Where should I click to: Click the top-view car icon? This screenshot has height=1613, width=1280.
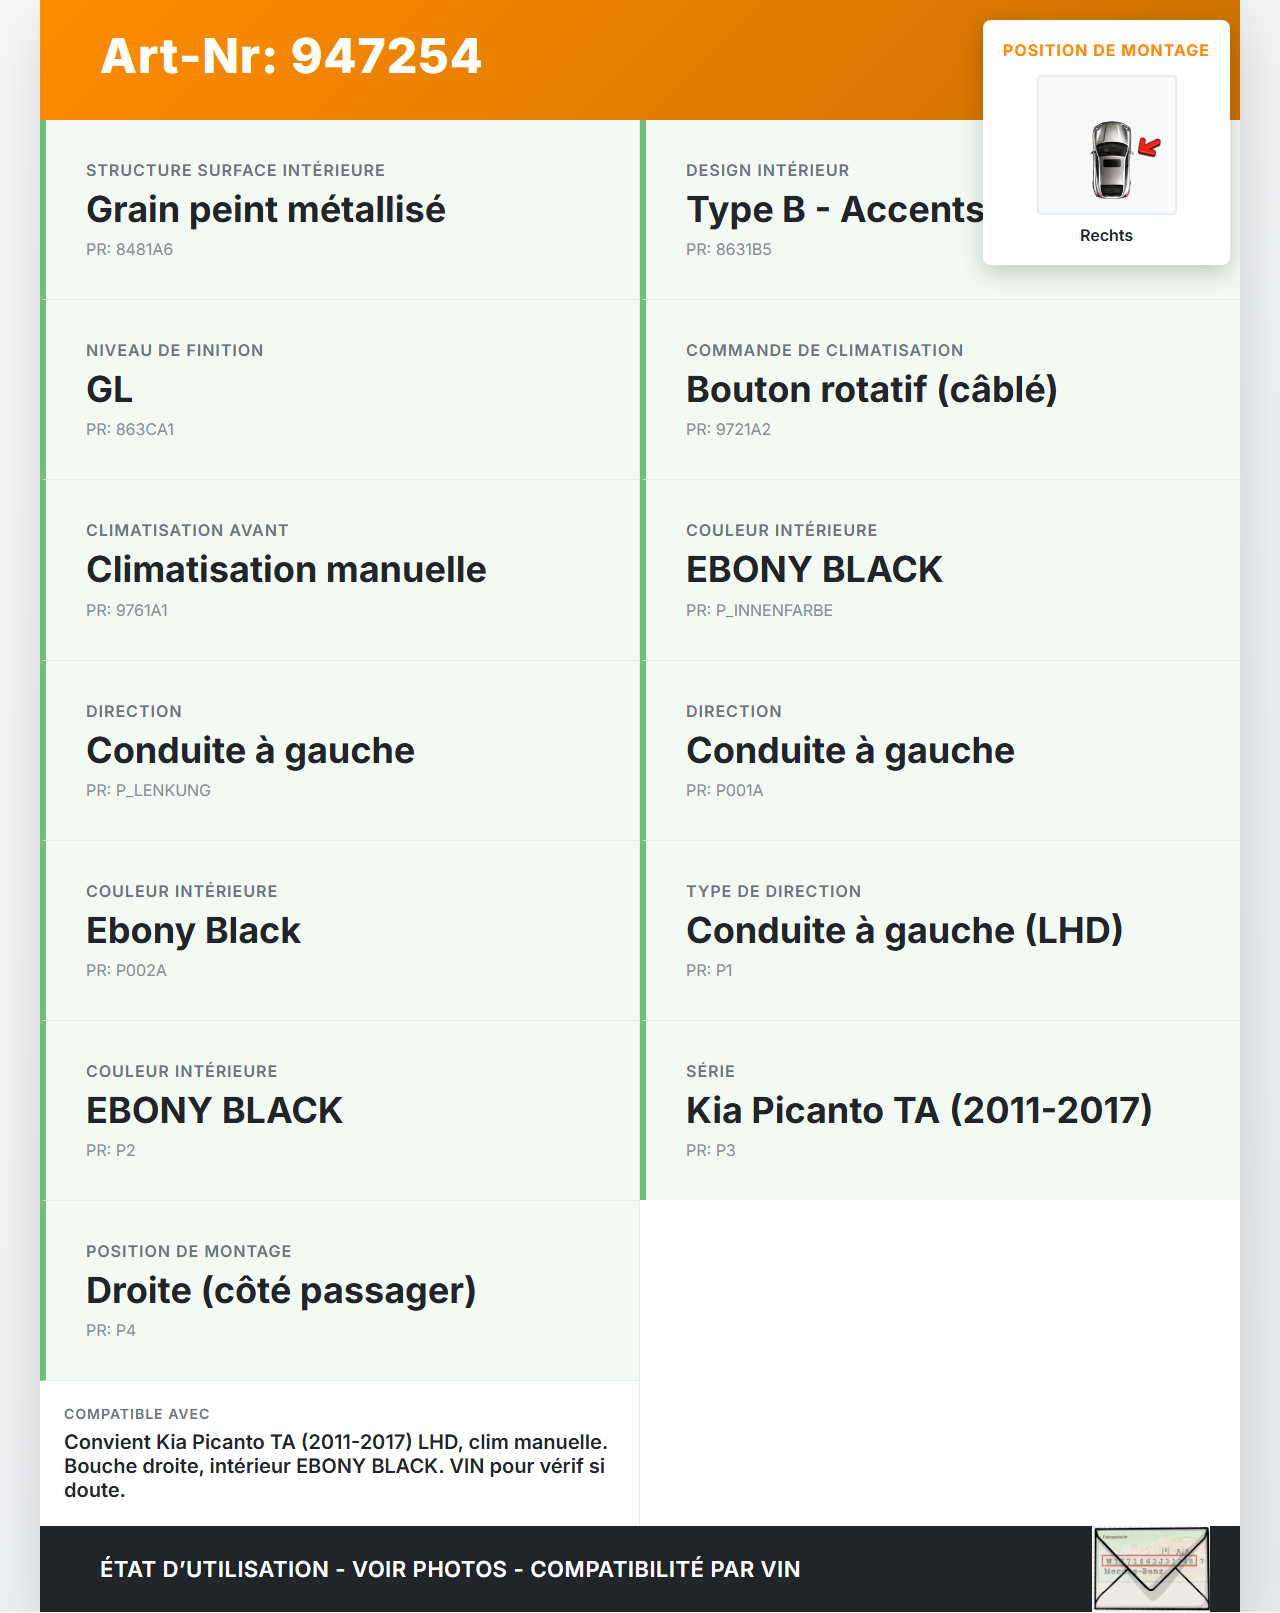[x=1110, y=158]
